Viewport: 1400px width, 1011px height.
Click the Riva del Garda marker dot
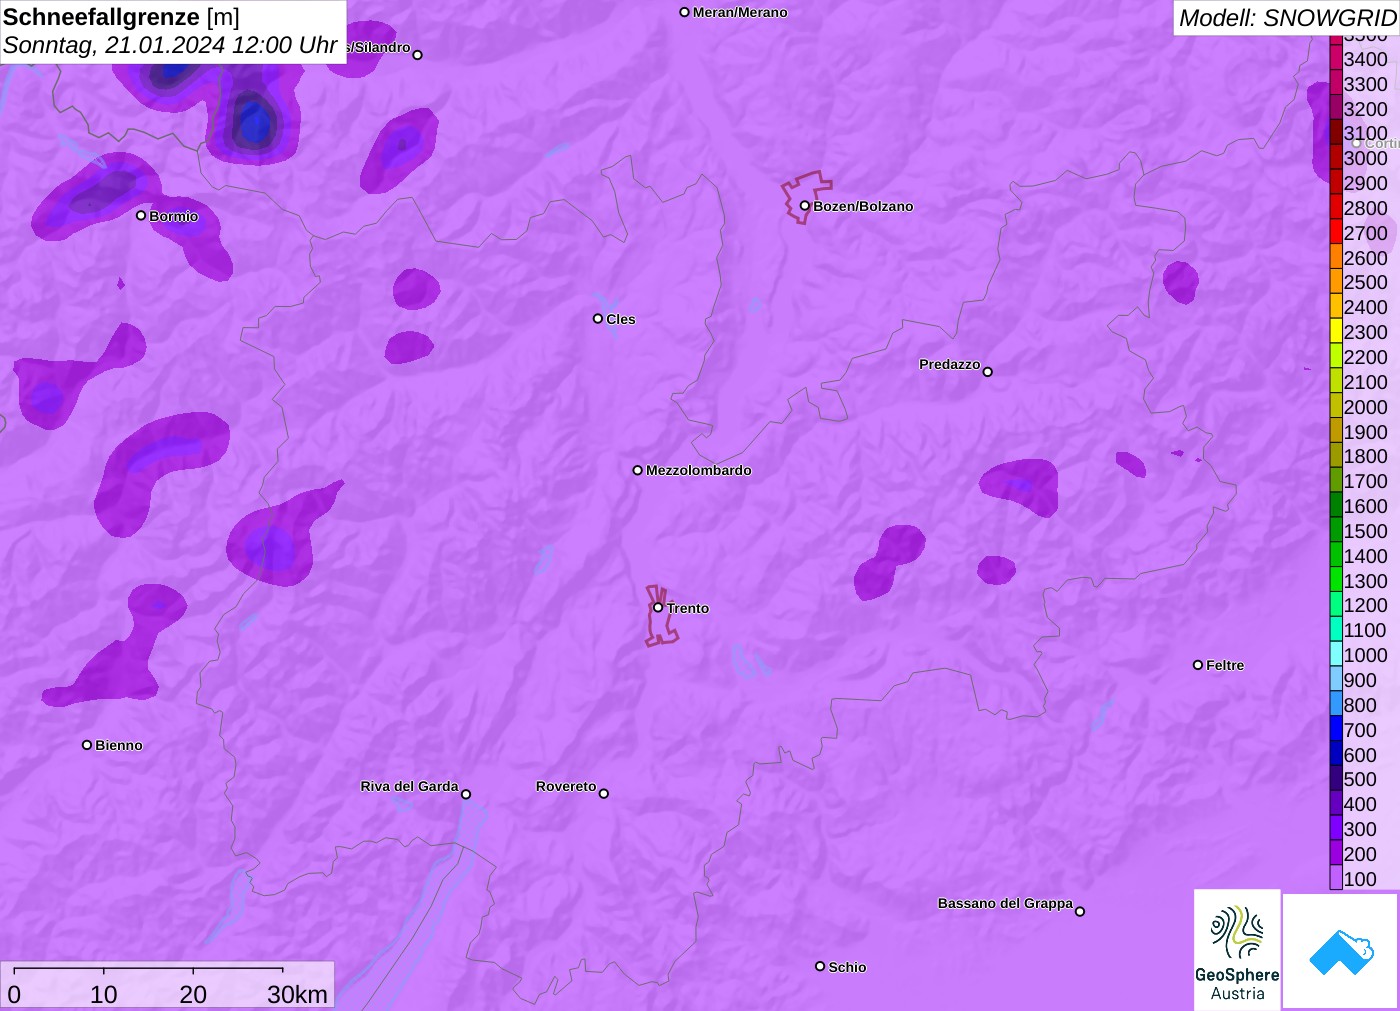point(466,794)
